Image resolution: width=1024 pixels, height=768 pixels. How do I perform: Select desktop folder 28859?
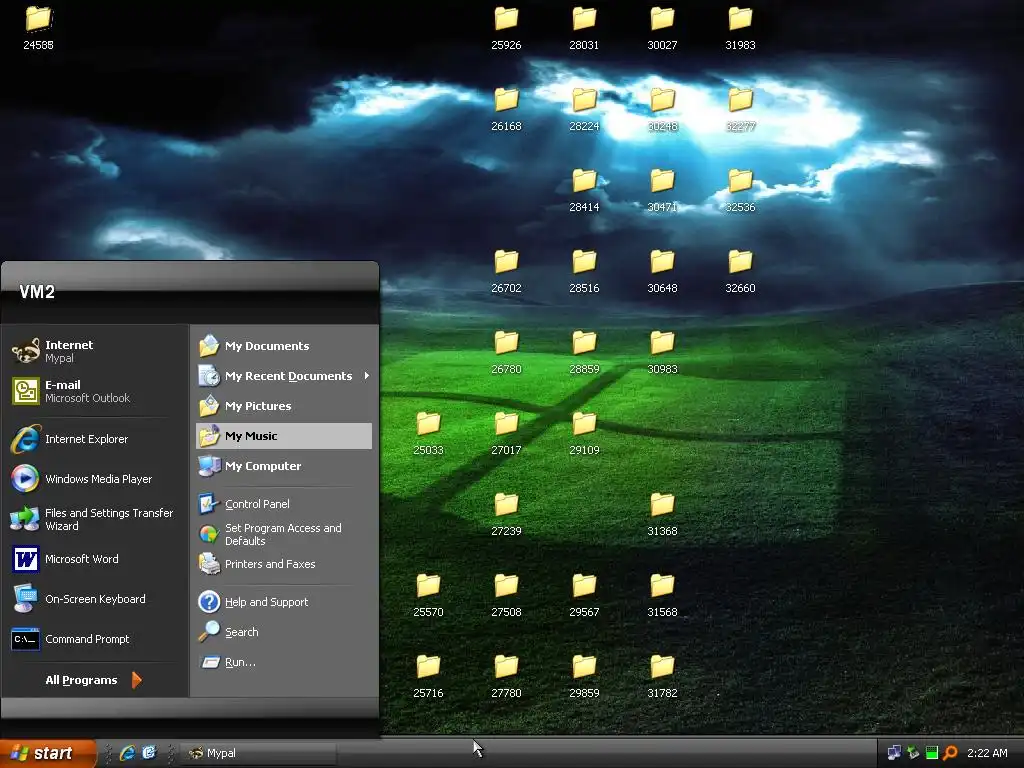click(584, 351)
